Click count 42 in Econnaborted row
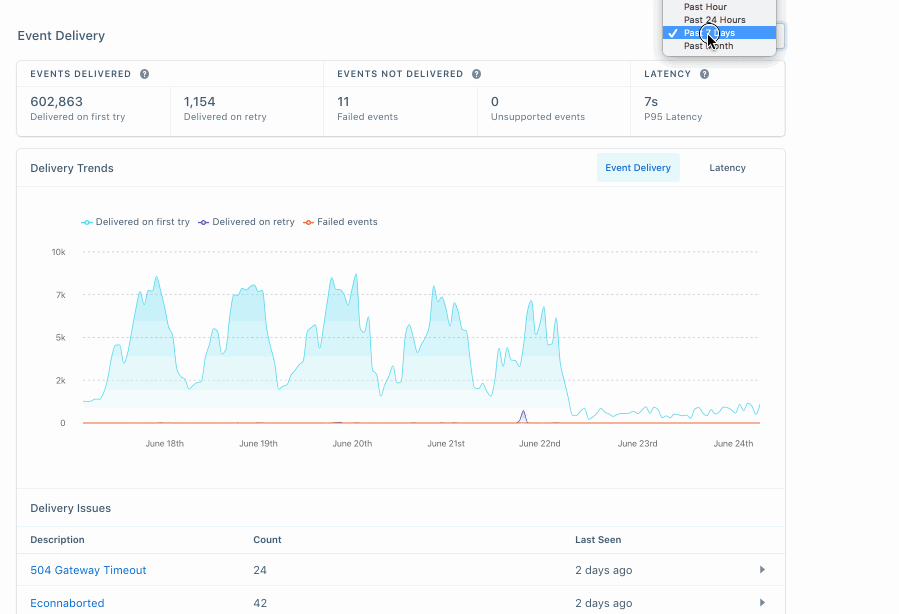 [260, 603]
